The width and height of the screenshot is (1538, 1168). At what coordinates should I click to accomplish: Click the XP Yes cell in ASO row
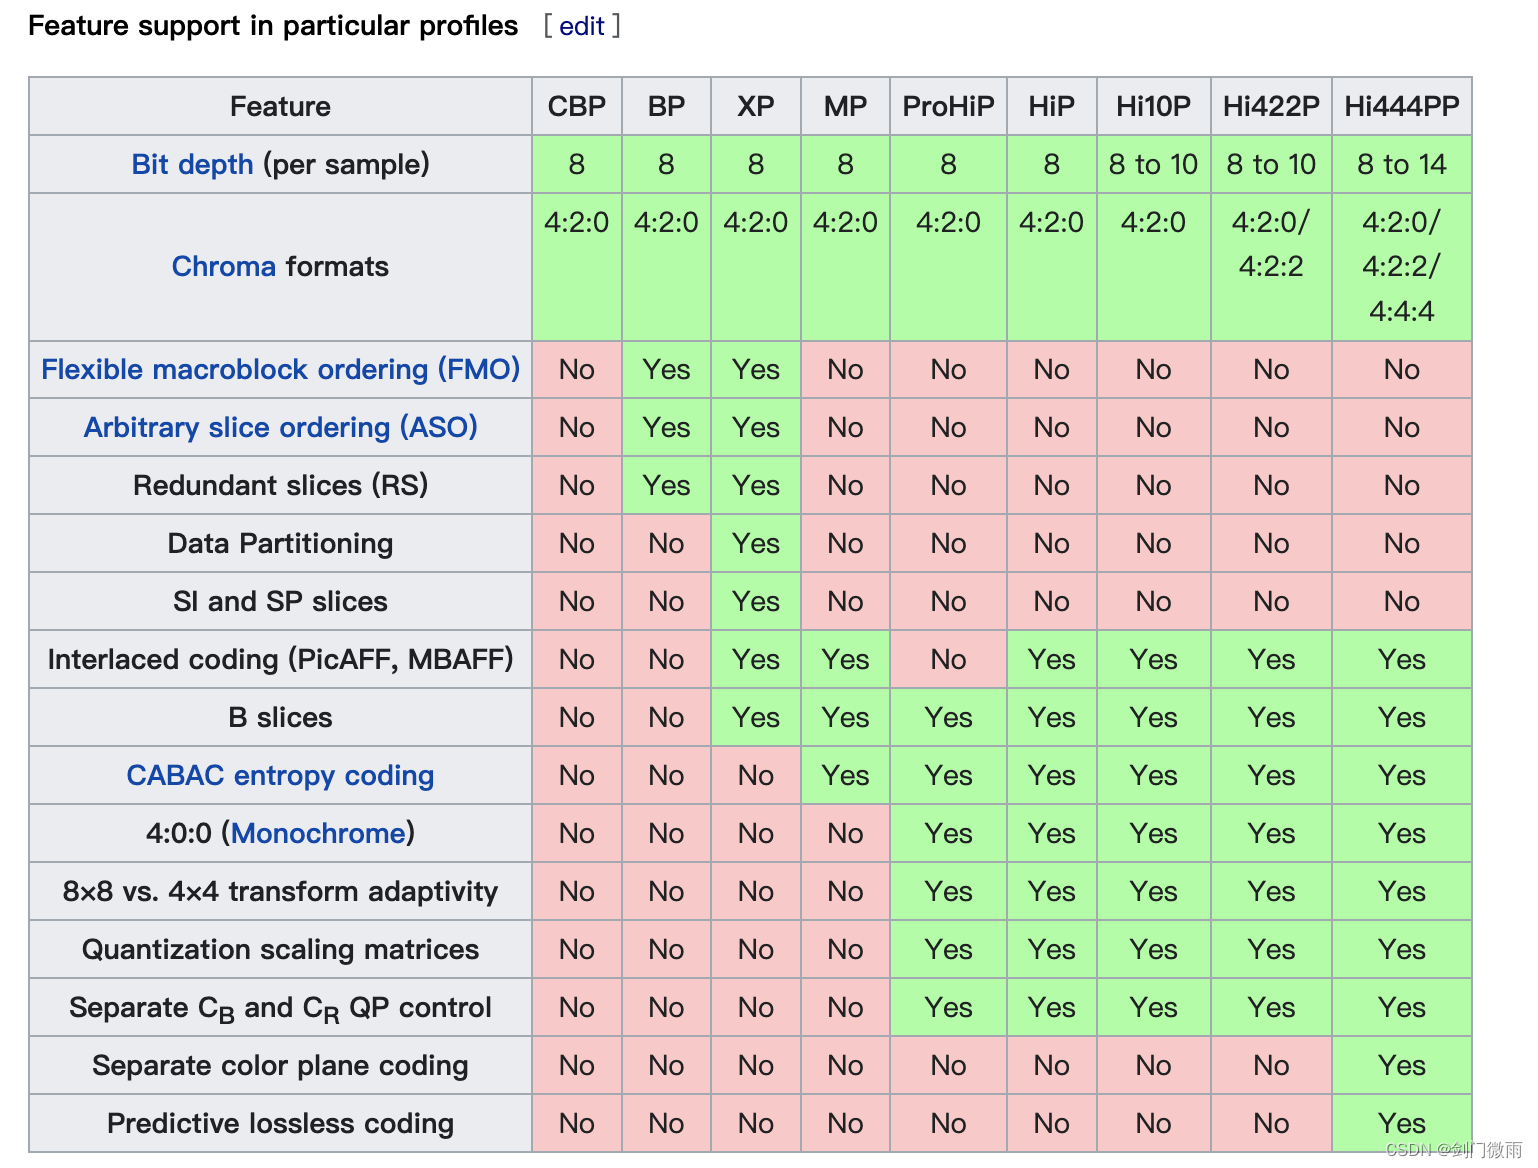pos(756,427)
